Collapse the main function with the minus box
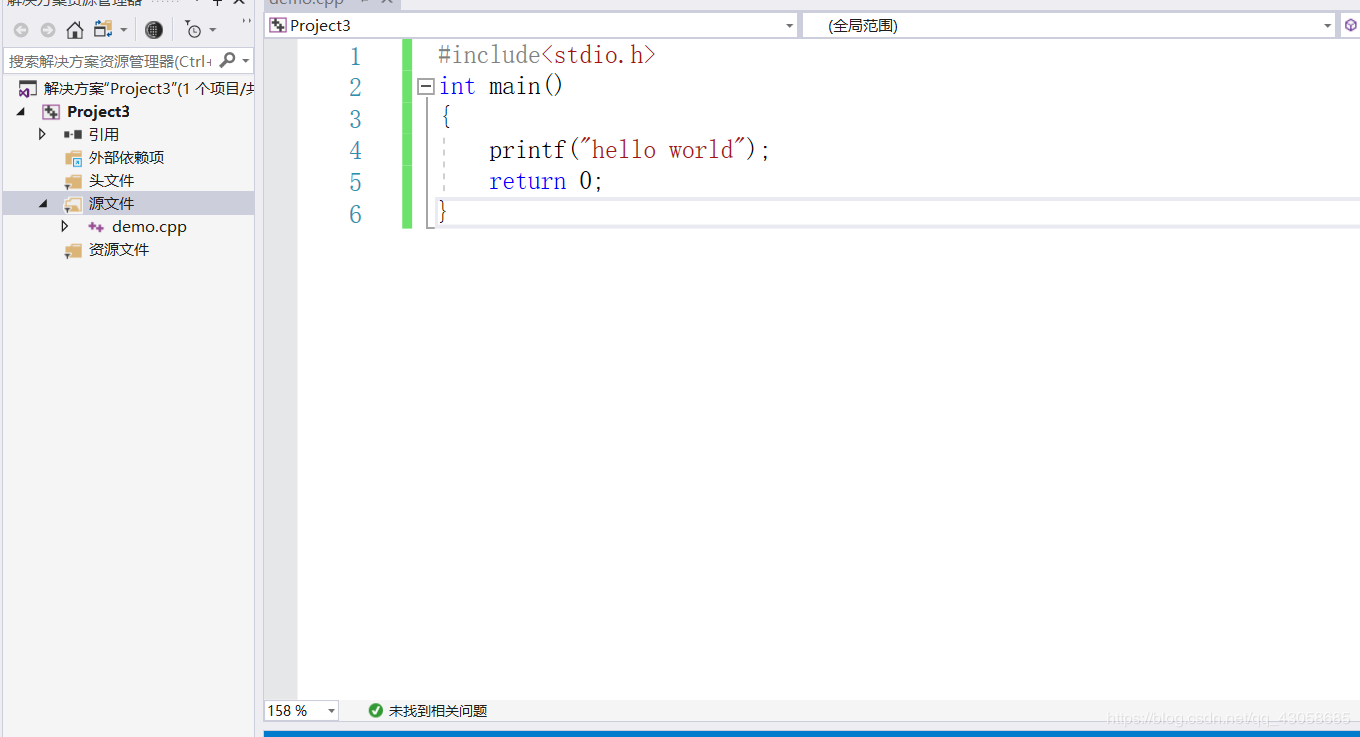Viewport: 1360px width, 737px height. point(425,86)
